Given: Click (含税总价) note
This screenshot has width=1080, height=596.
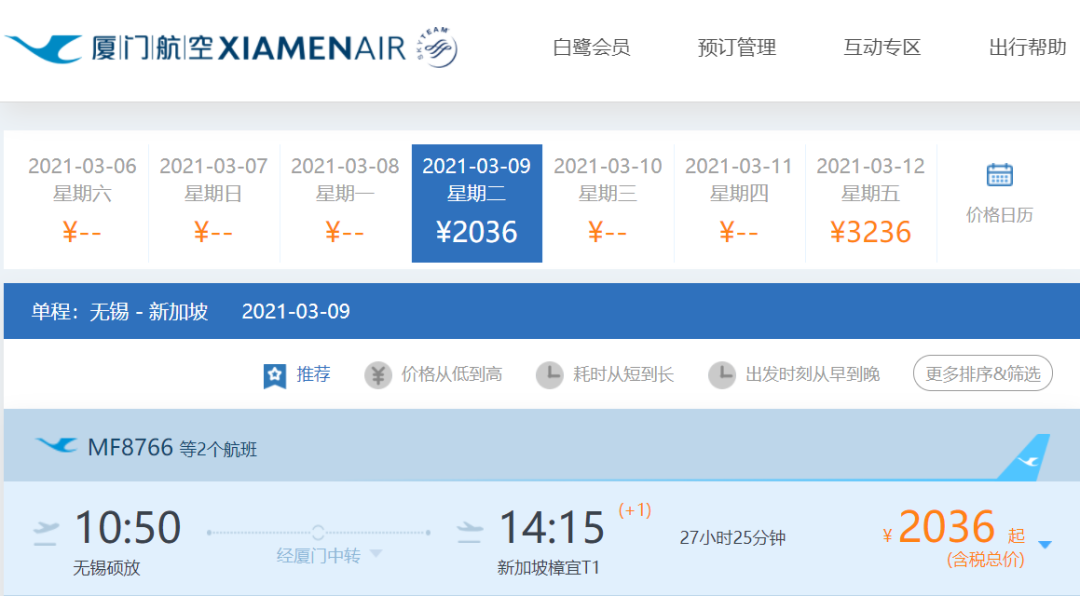Looking at the screenshot, I should 986,559.
